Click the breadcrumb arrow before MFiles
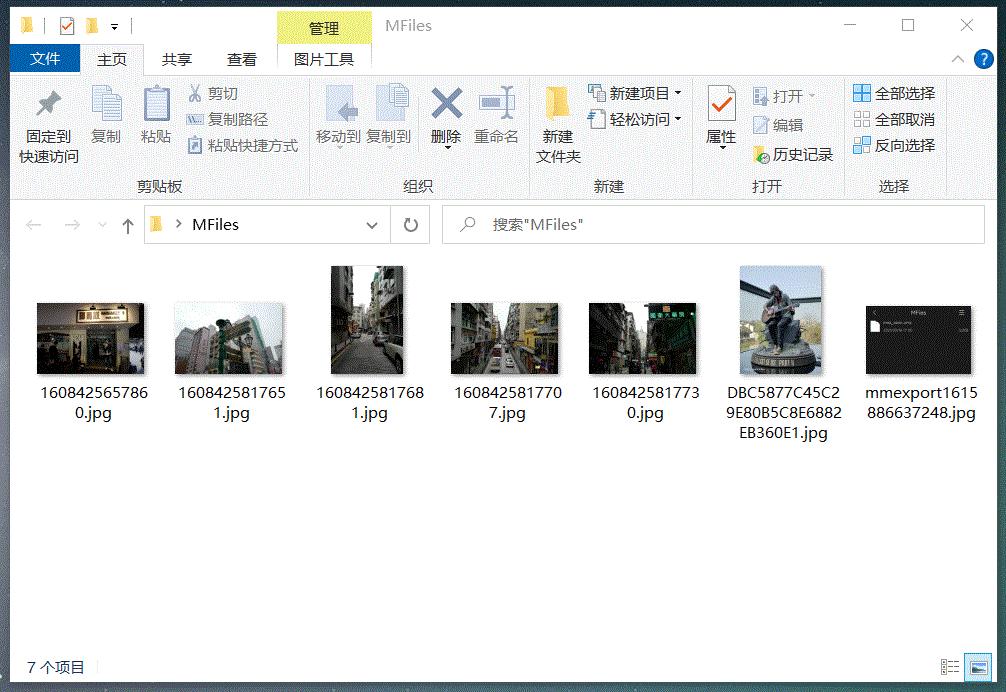 (178, 224)
